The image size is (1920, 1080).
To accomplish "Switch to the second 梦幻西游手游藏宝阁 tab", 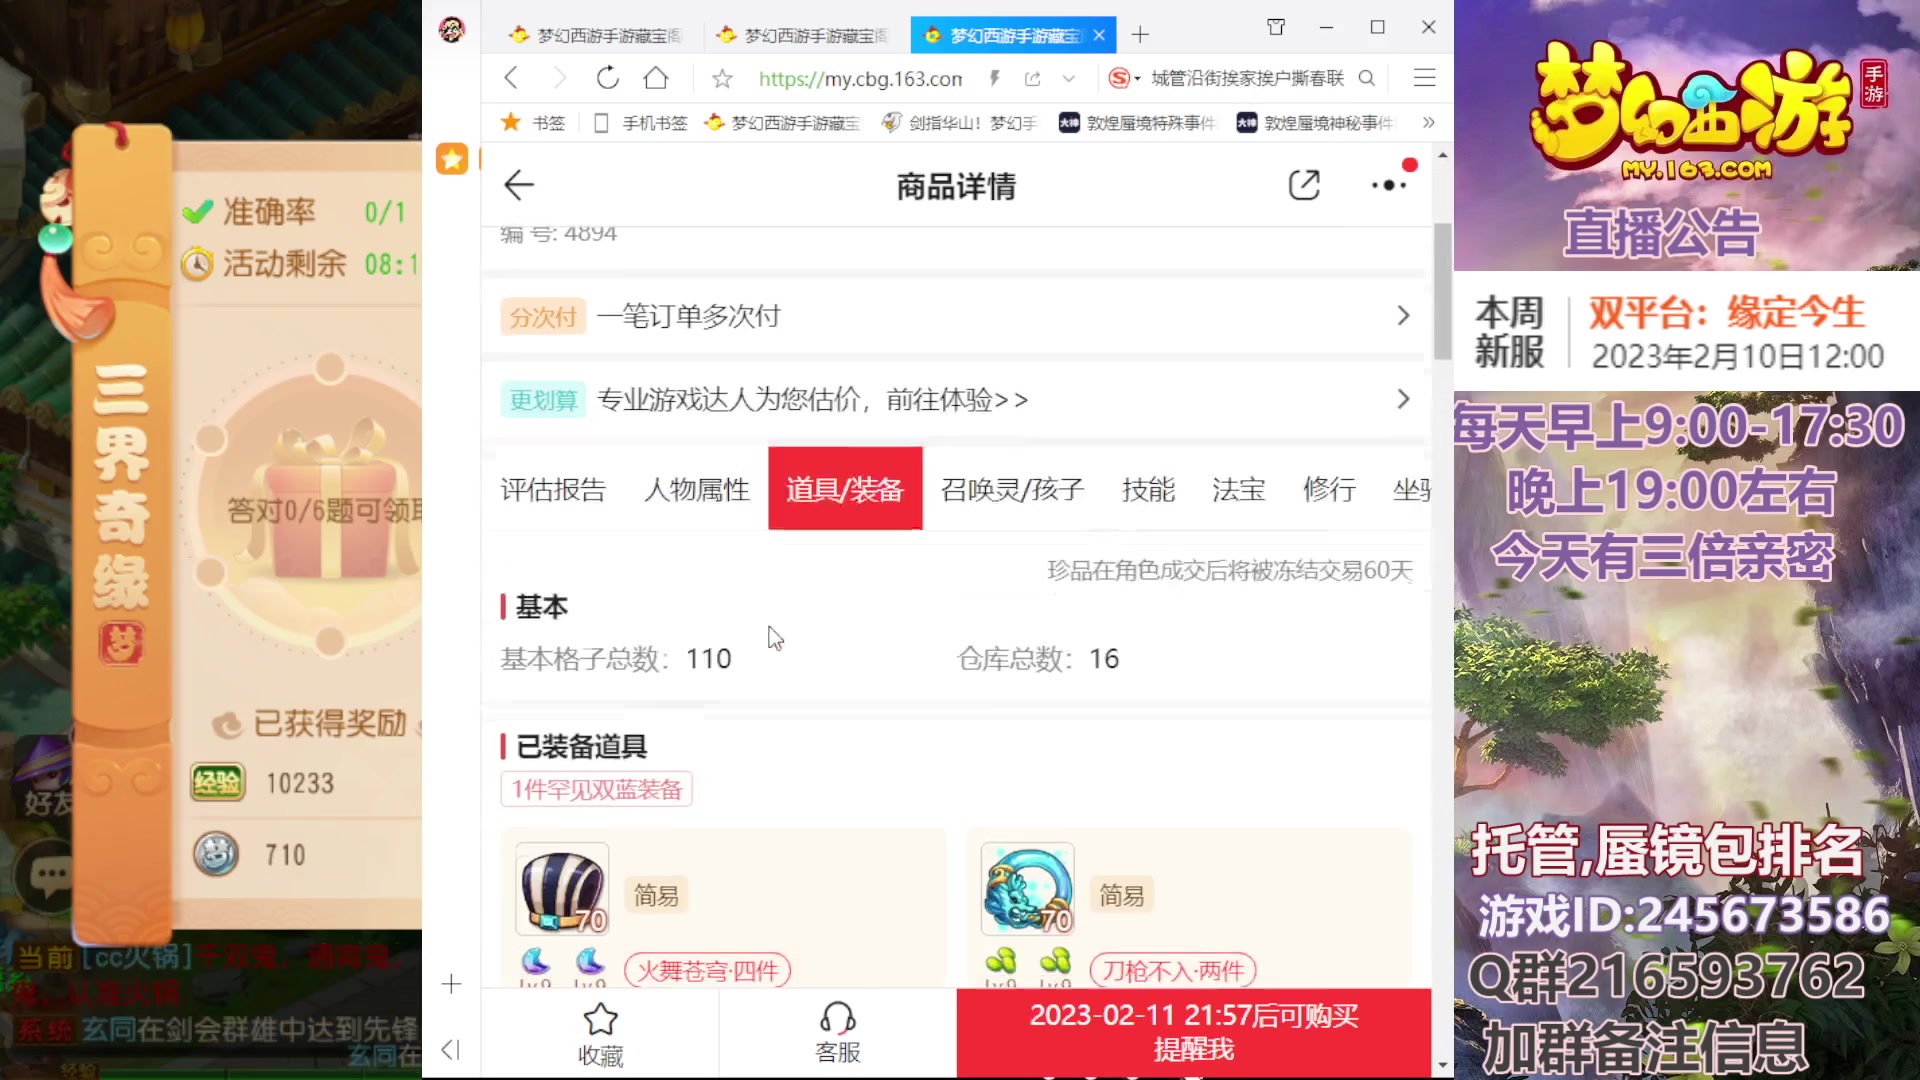I will click(x=803, y=35).
